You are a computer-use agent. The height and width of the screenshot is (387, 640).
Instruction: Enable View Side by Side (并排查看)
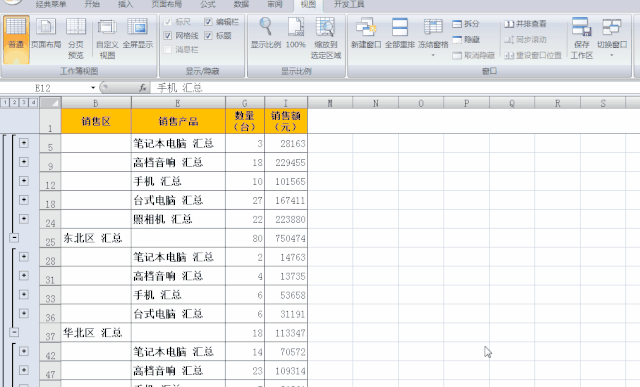pos(525,24)
